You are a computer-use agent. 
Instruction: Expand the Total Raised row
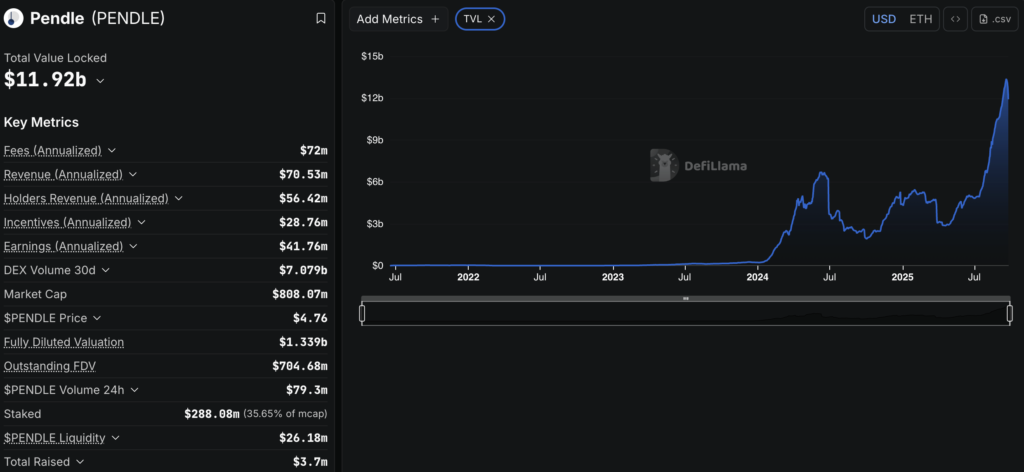pos(80,462)
